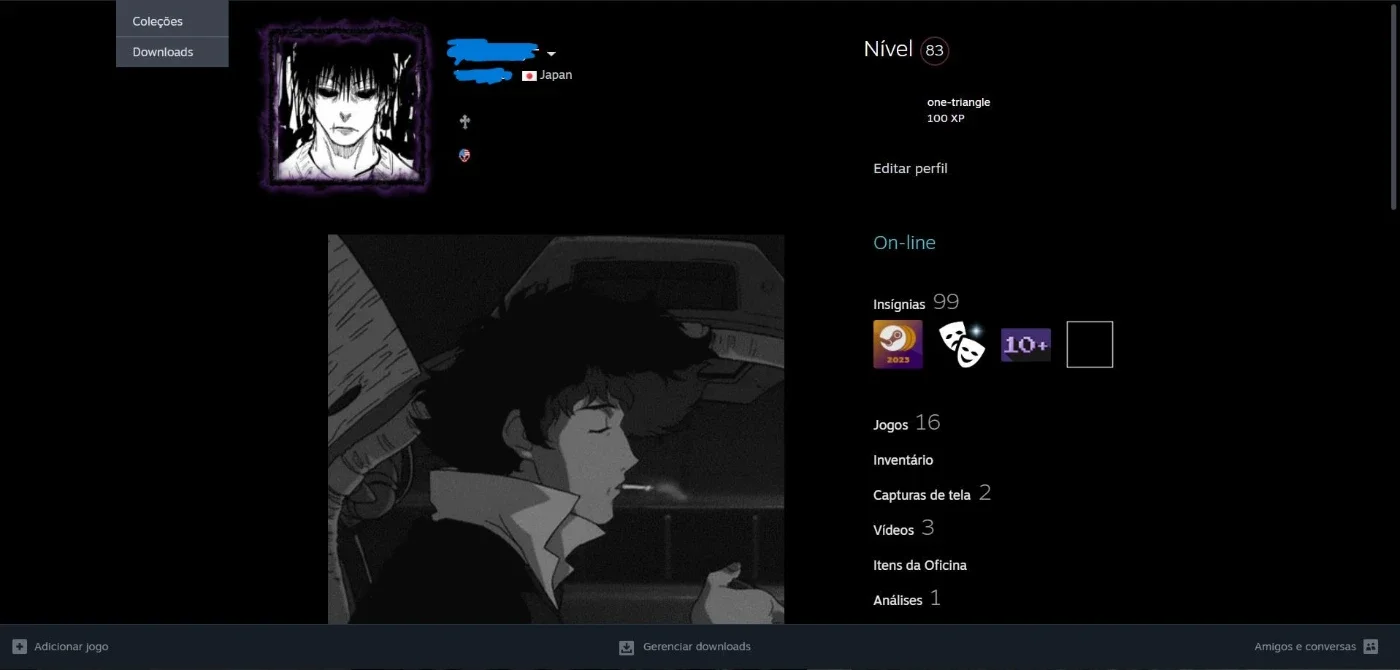This screenshot has height=670, width=1400.
Task: Expand the username dropdown arrow
Action: pyautogui.click(x=551, y=54)
